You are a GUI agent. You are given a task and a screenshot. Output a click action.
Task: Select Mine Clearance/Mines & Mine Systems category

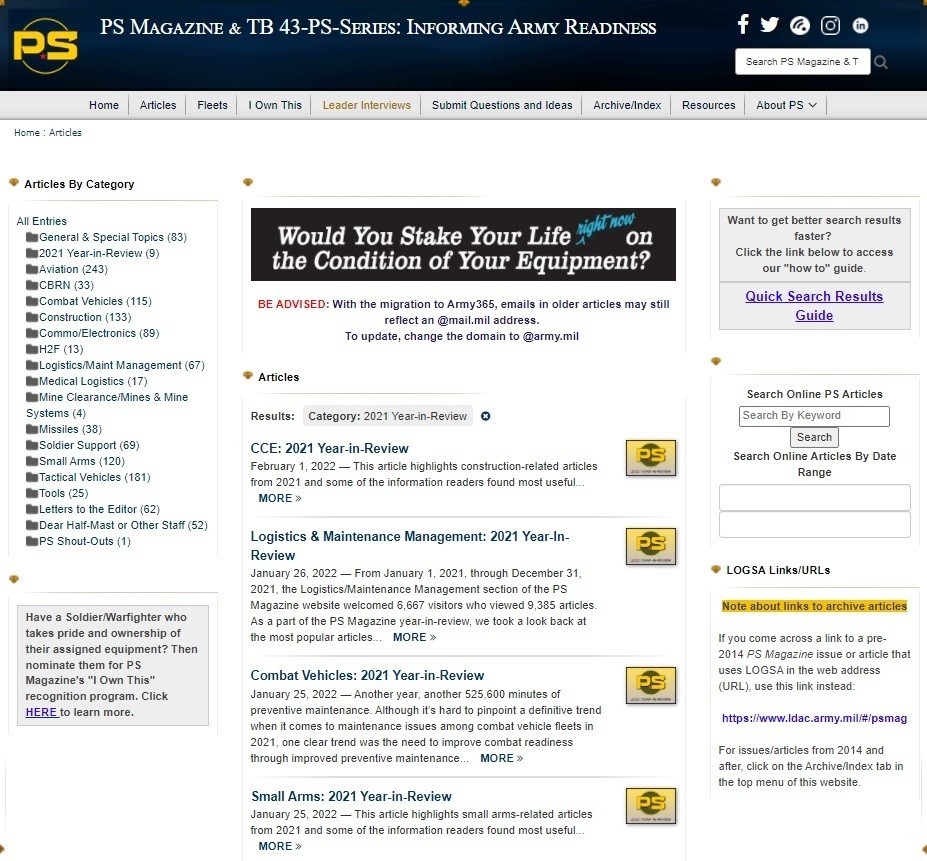tap(107, 405)
